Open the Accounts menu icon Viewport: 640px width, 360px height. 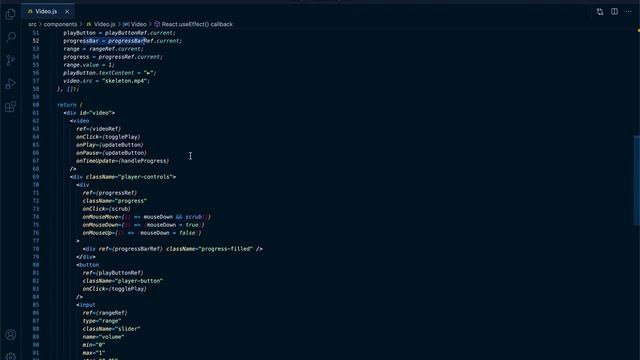(11, 335)
